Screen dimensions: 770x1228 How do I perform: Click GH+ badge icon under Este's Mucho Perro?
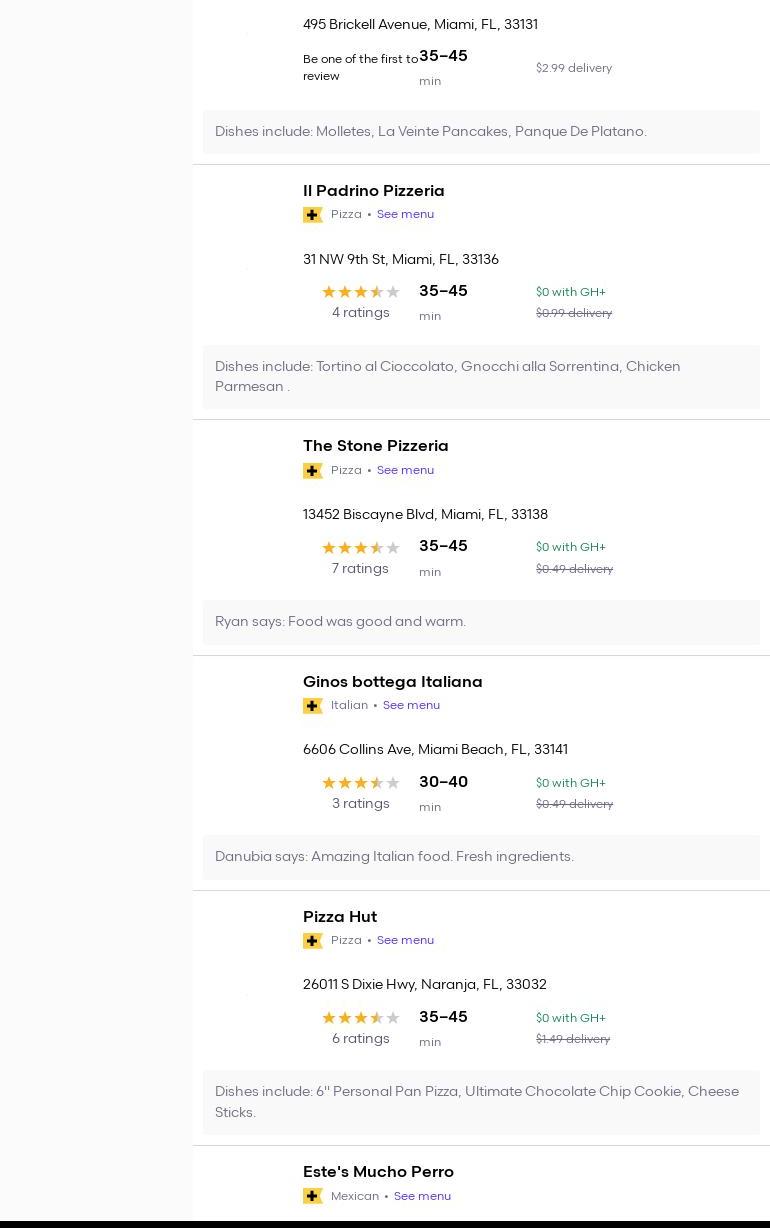pos(312,1196)
